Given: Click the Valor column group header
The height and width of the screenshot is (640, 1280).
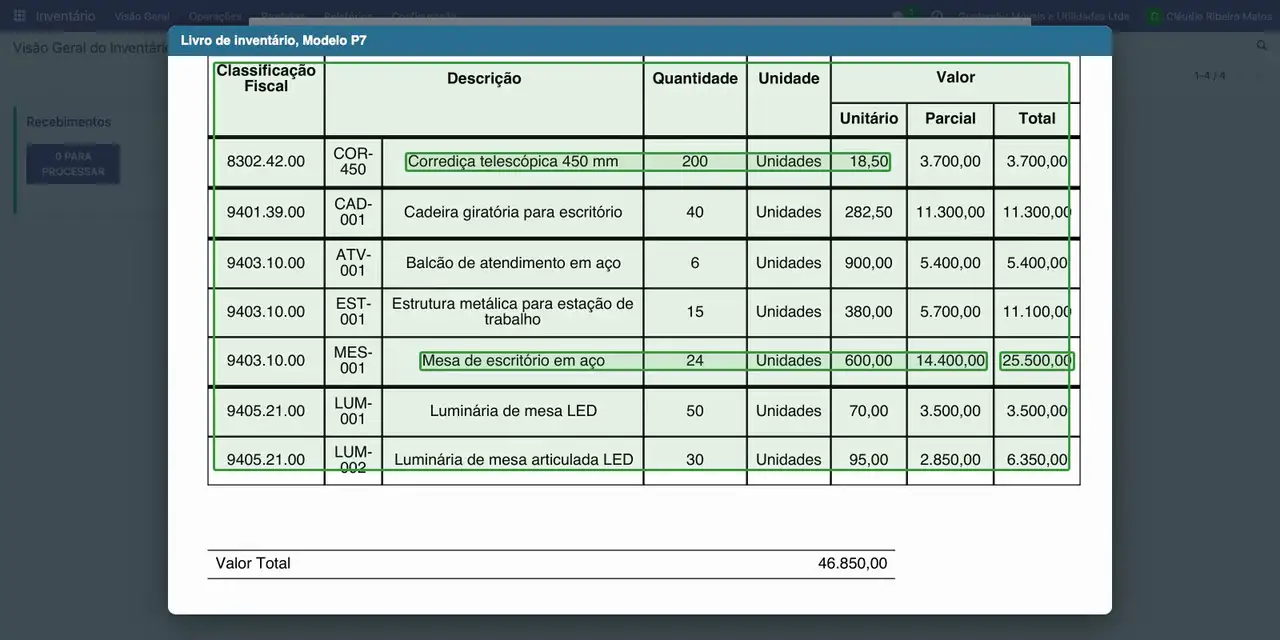Looking at the screenshot, I should click(x=955, y=77).
